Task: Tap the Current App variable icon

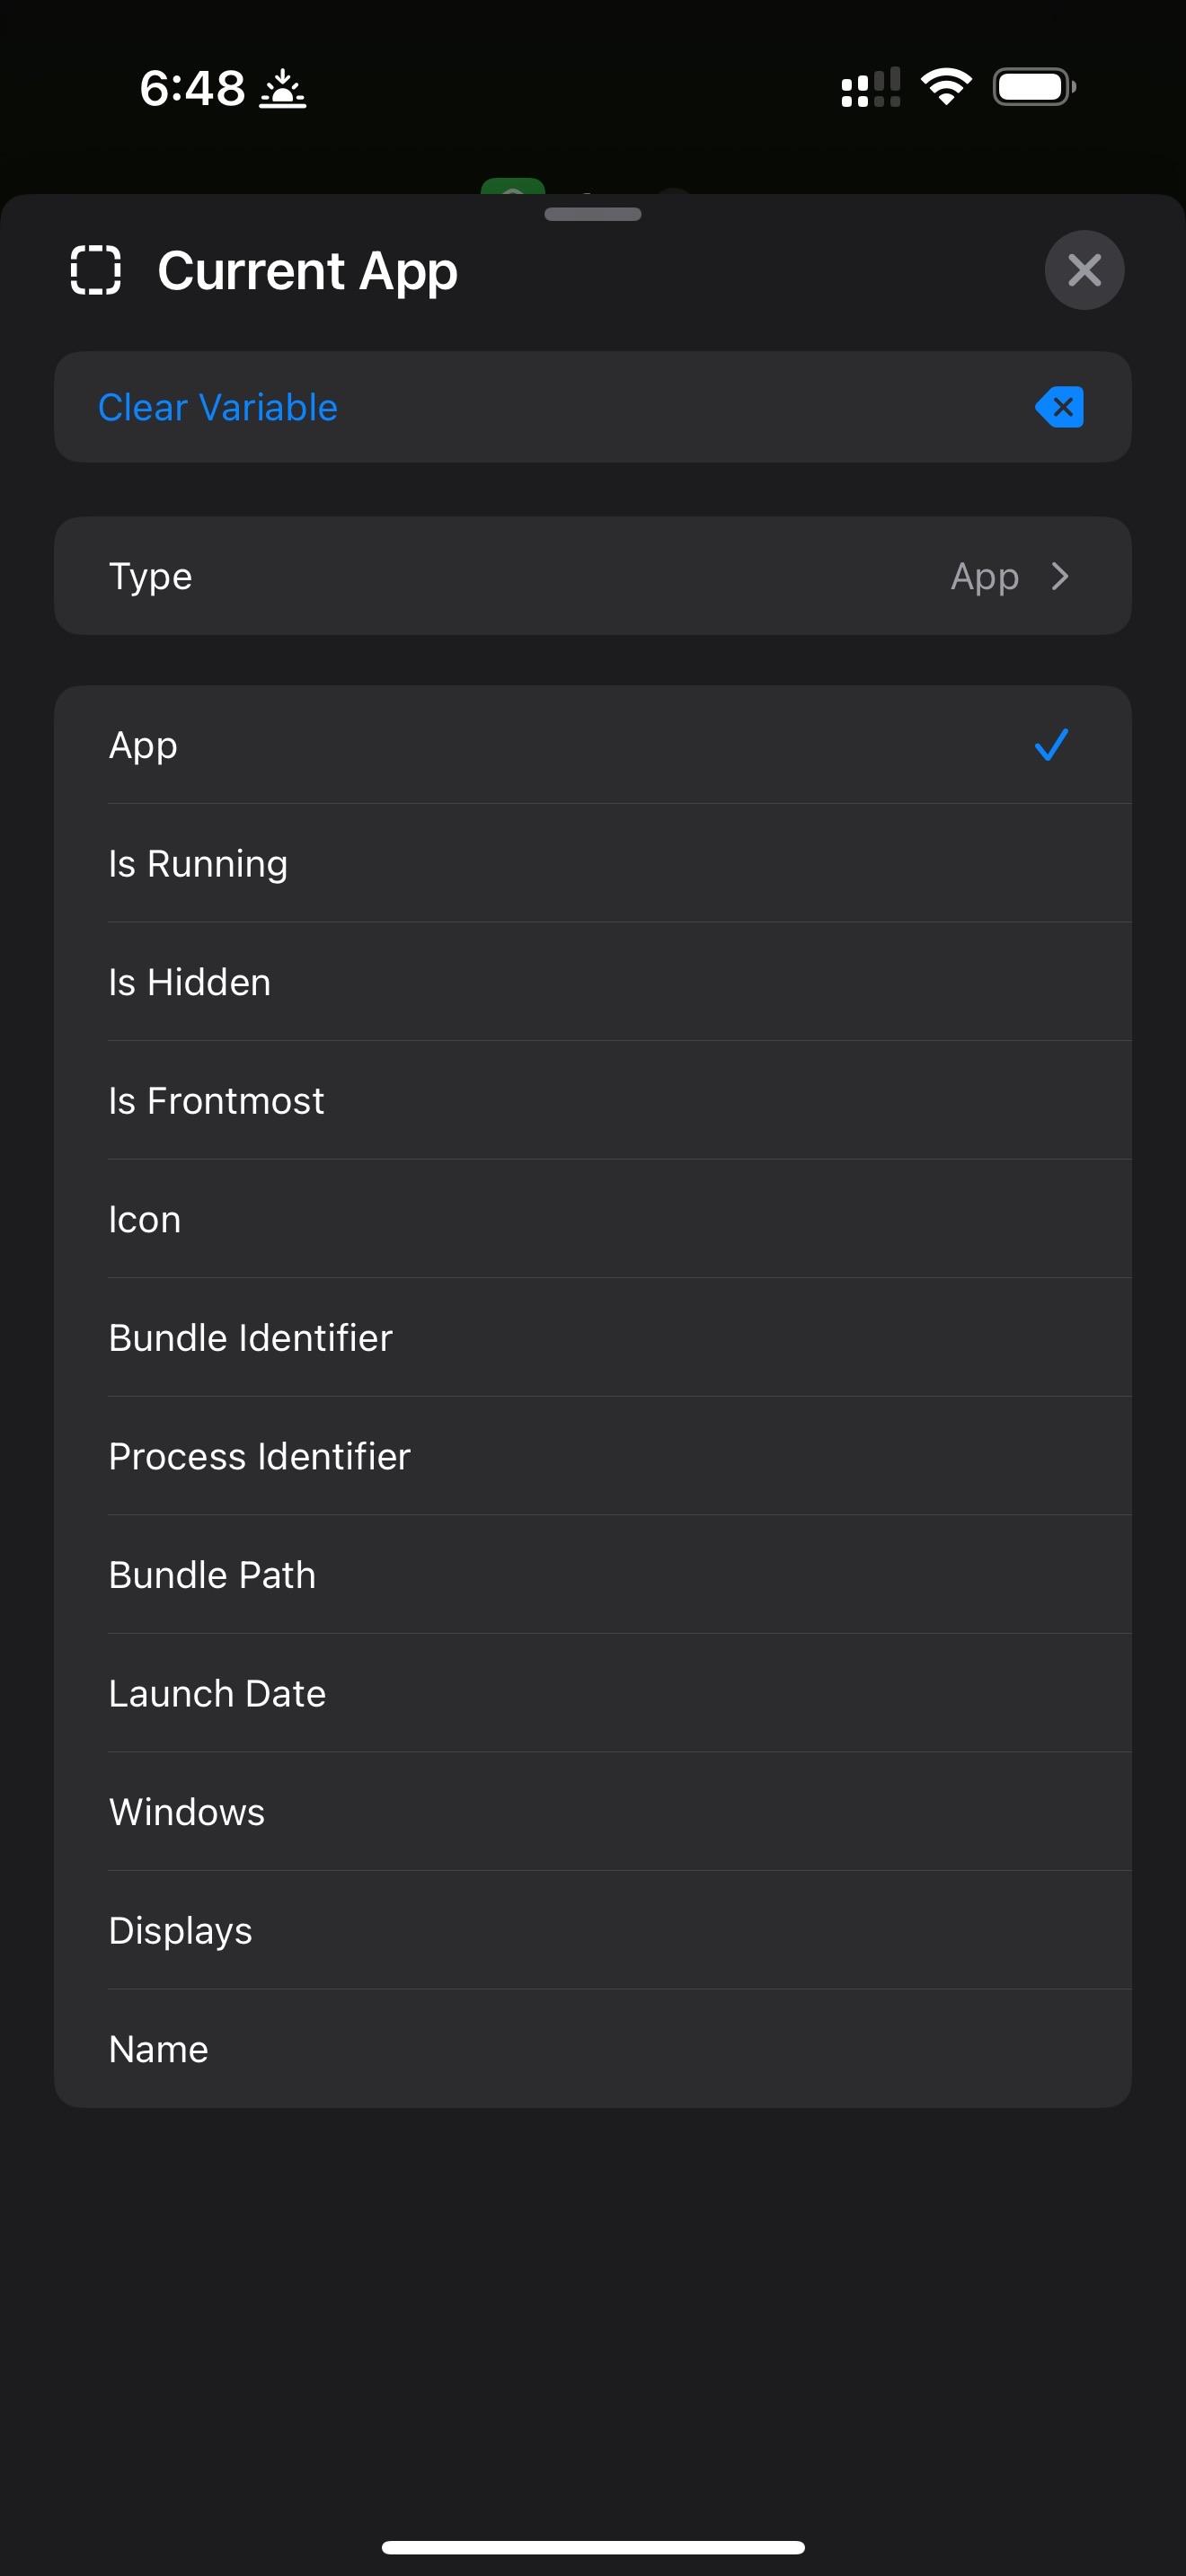Action: click(x=96, y=270)
